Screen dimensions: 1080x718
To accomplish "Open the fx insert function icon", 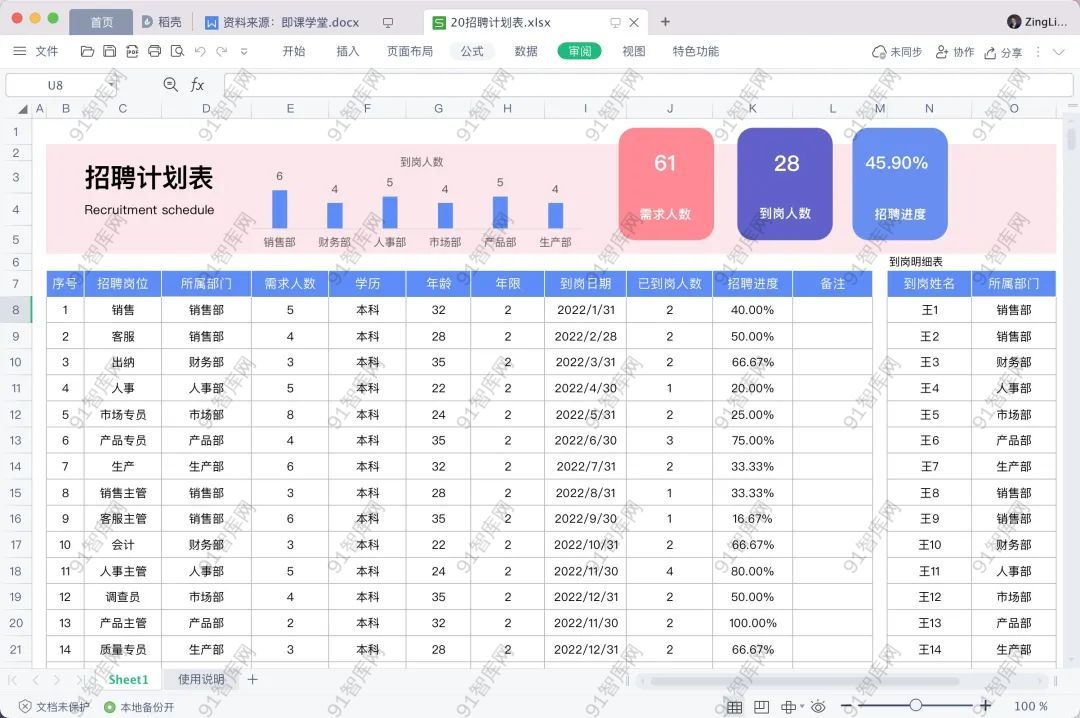I will tap(198, 85).
